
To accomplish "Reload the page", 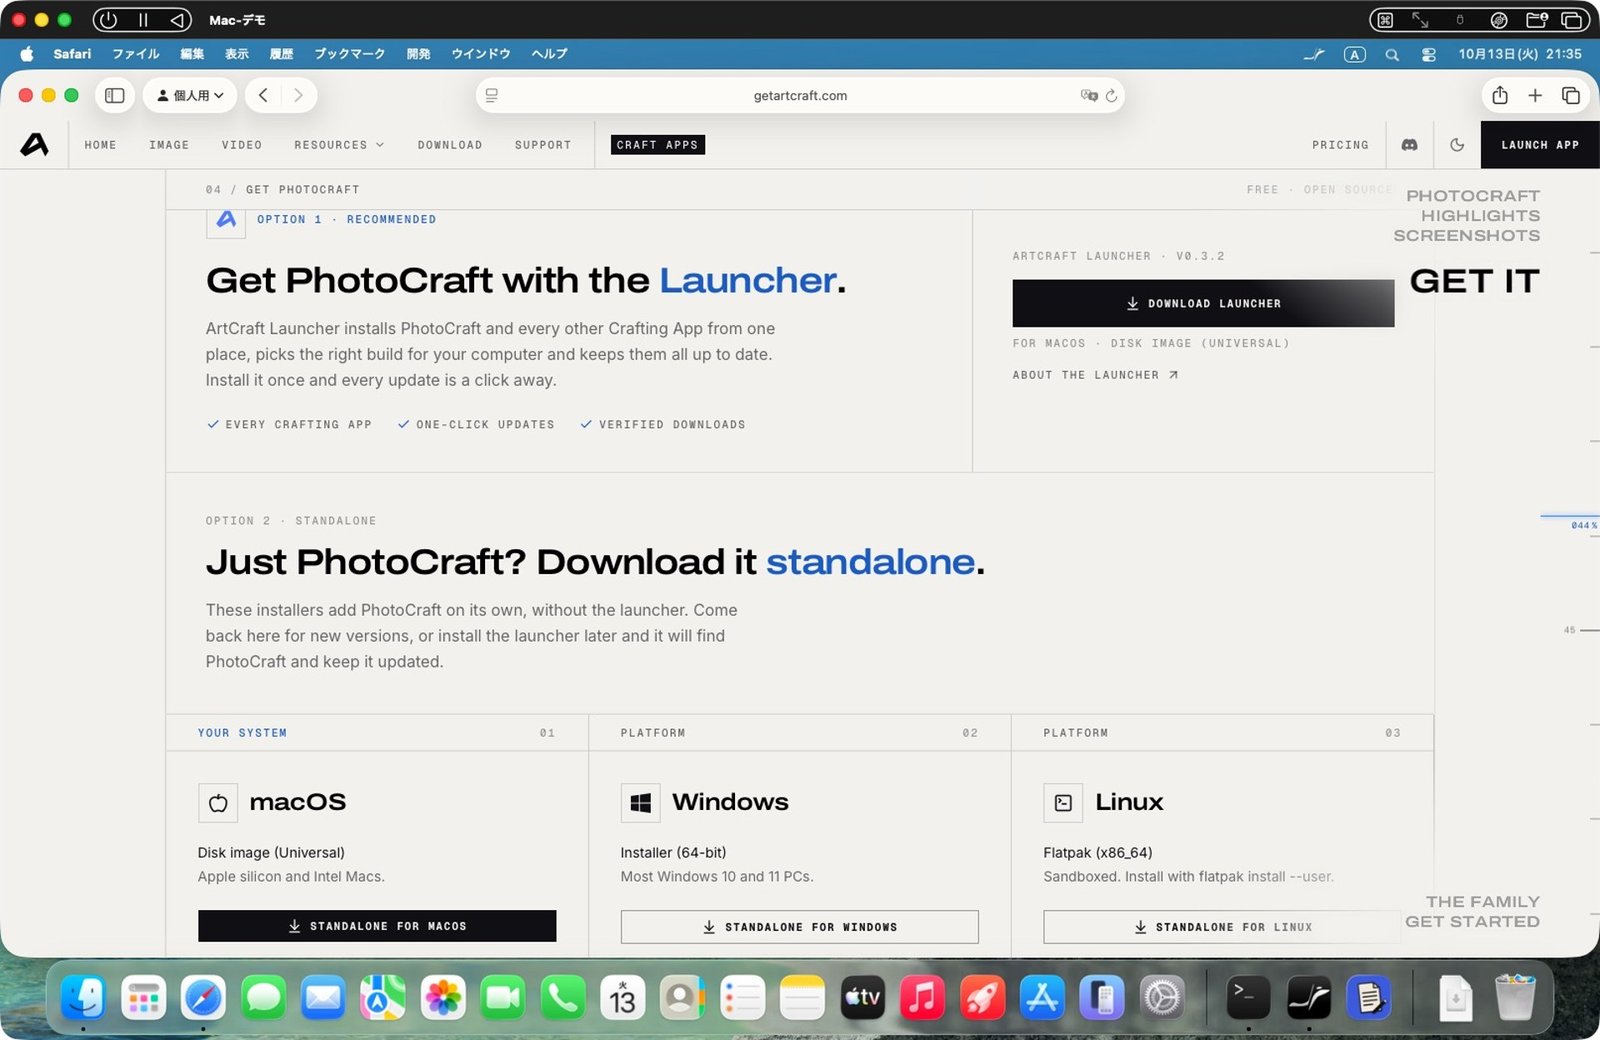I will pyautogui.click(x=1111, y=95).
